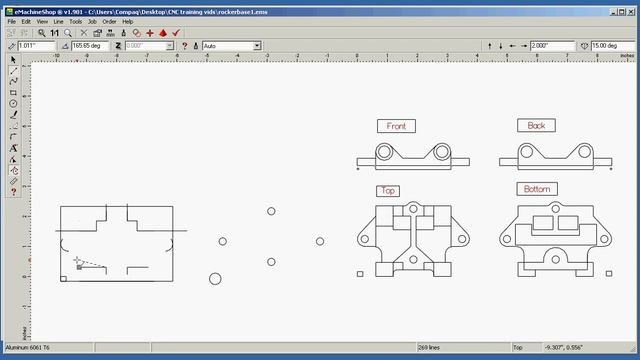The height and width of the screenshot is (360, 640).
Task: Click the zoom window magnifier icon
Action: pyautogui.click(x=68, y=33)
